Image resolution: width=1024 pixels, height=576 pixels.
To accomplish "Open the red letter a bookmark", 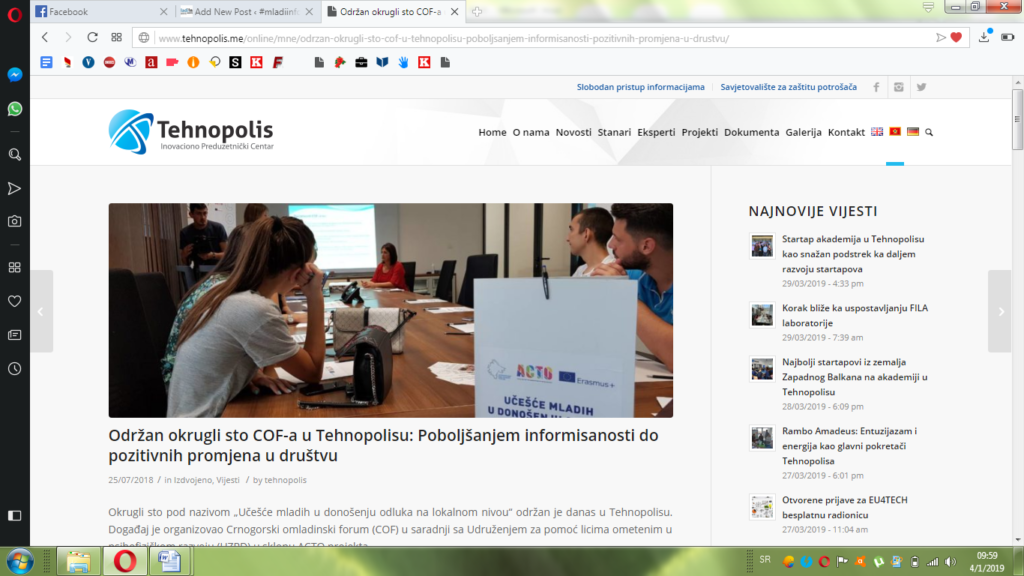I will click(x=151, y=62).
